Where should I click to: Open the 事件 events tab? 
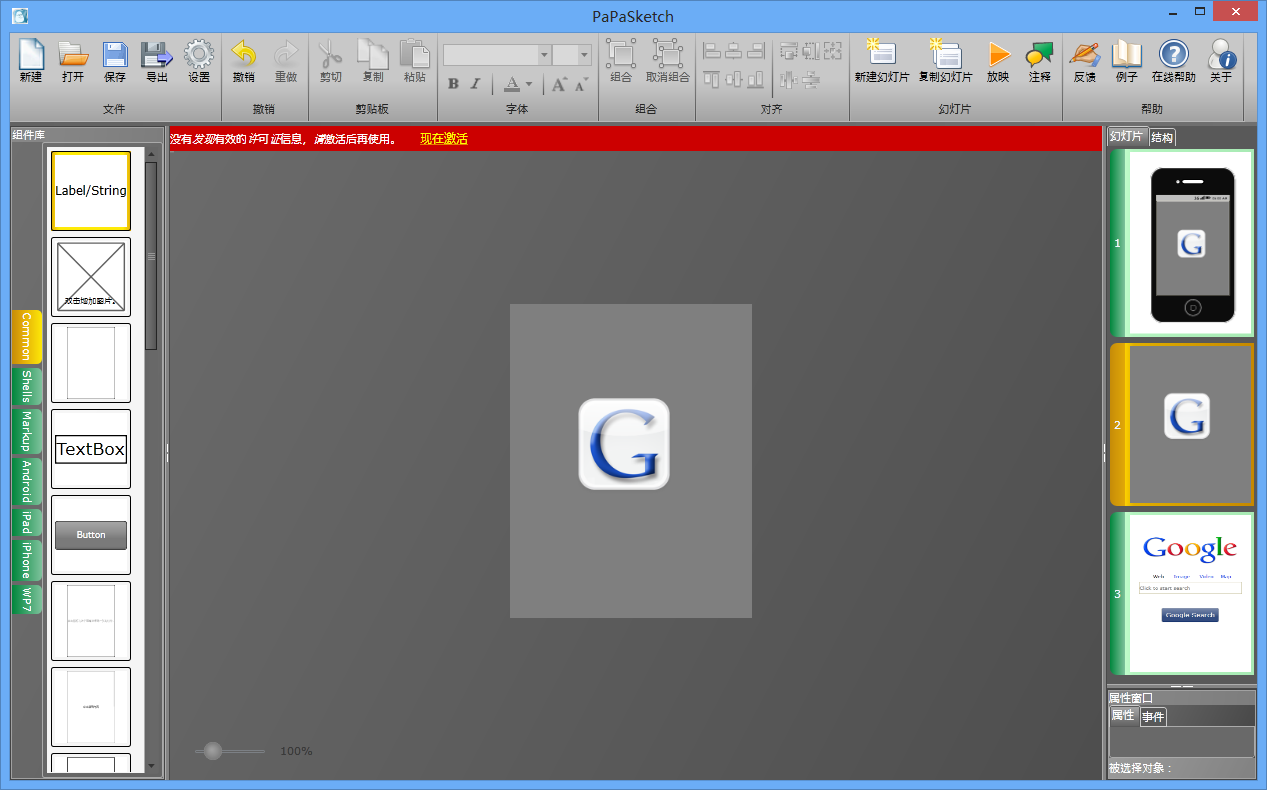pyautogui.click(x=1153, y=717)
